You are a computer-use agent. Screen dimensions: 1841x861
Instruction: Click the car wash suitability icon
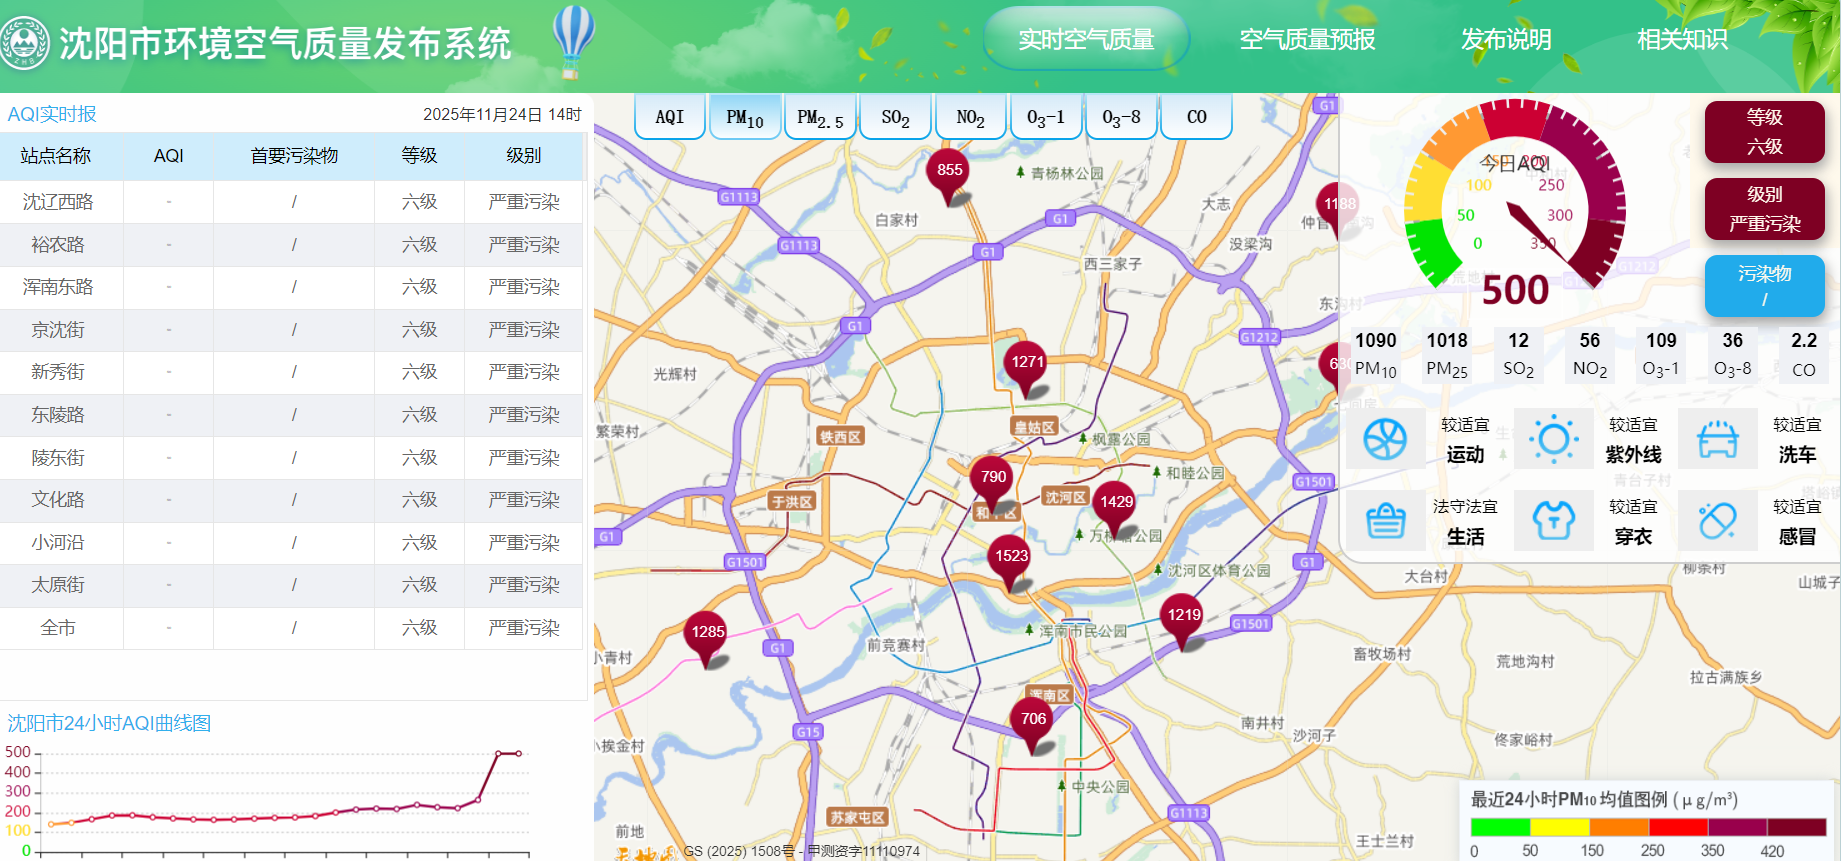[x=1717, y=439]
